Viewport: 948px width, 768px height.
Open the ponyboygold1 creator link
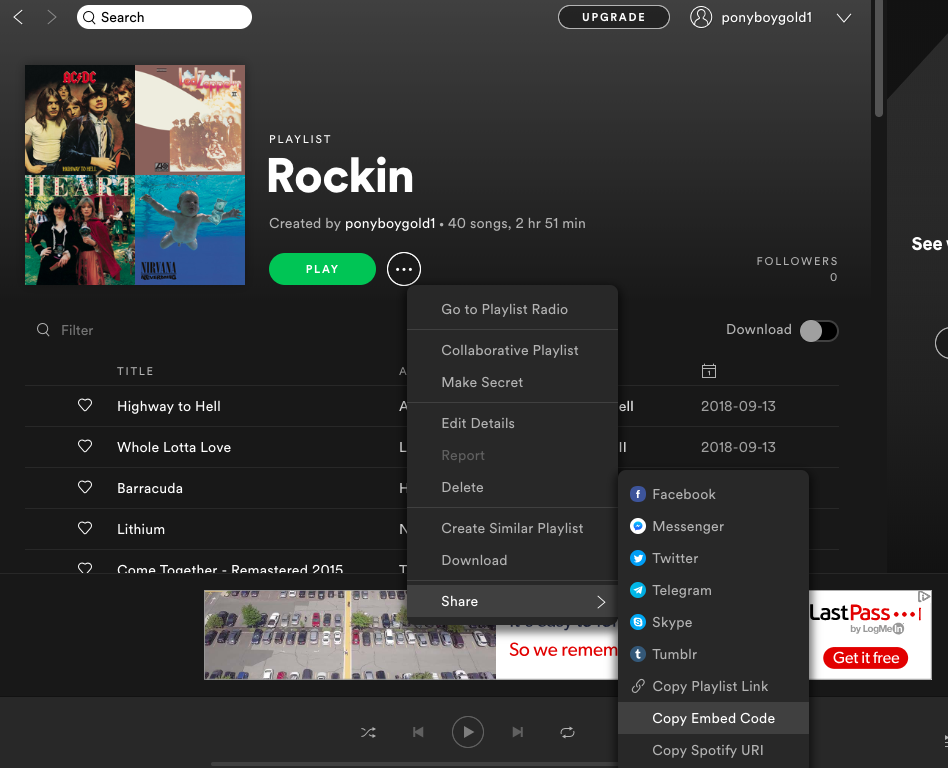pos(390,223)
